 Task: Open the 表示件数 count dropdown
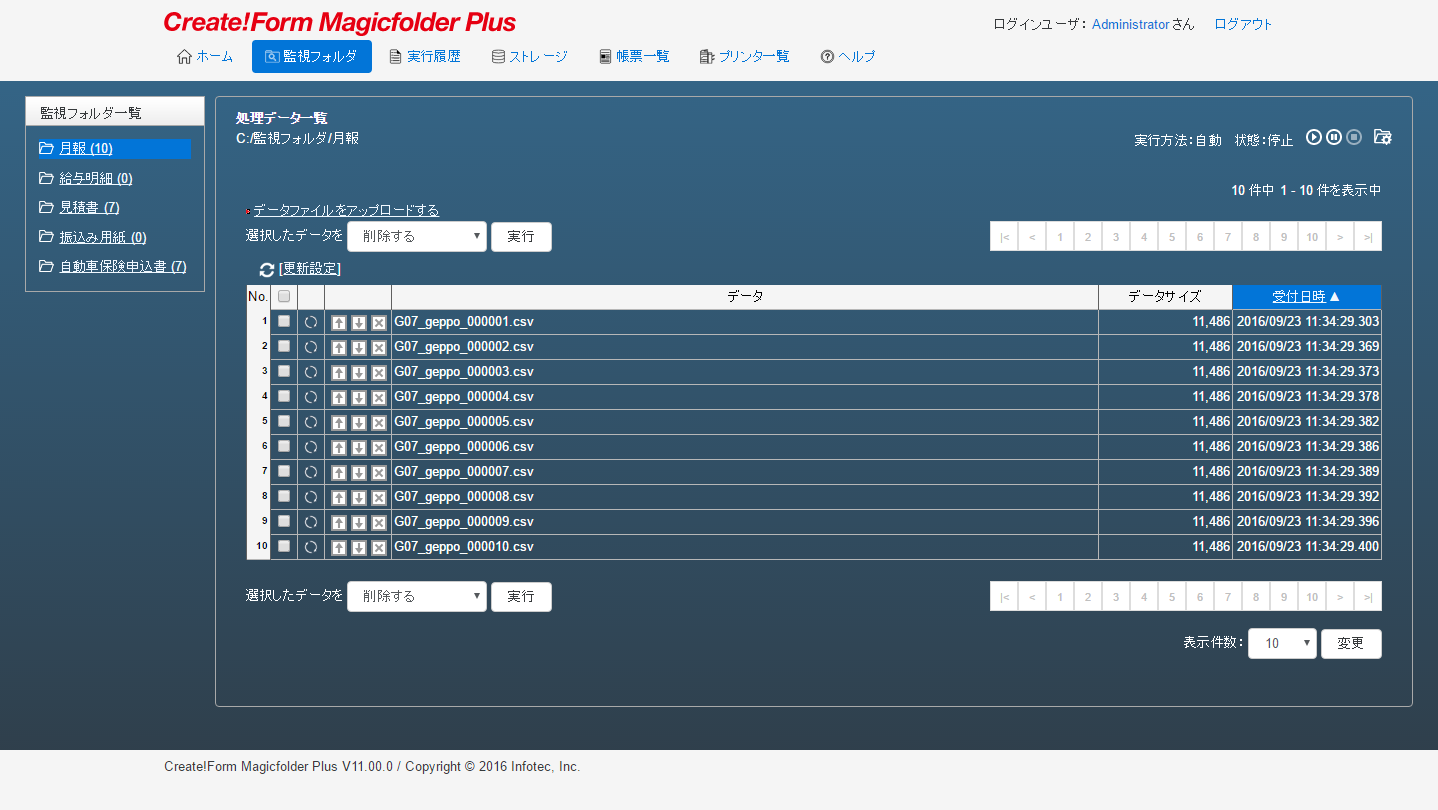pos(1282,644)
